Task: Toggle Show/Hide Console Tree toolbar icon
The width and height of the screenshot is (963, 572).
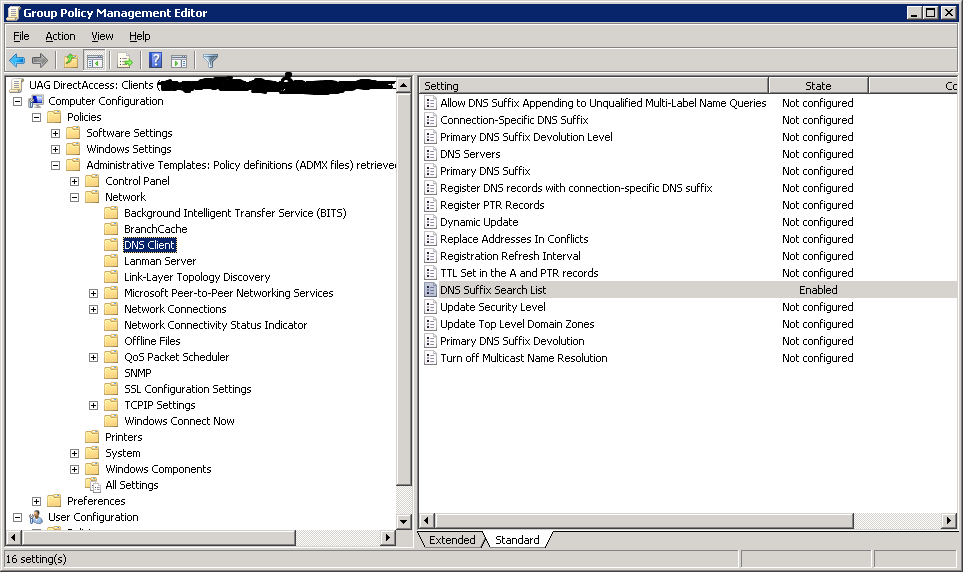Action: 95,60
